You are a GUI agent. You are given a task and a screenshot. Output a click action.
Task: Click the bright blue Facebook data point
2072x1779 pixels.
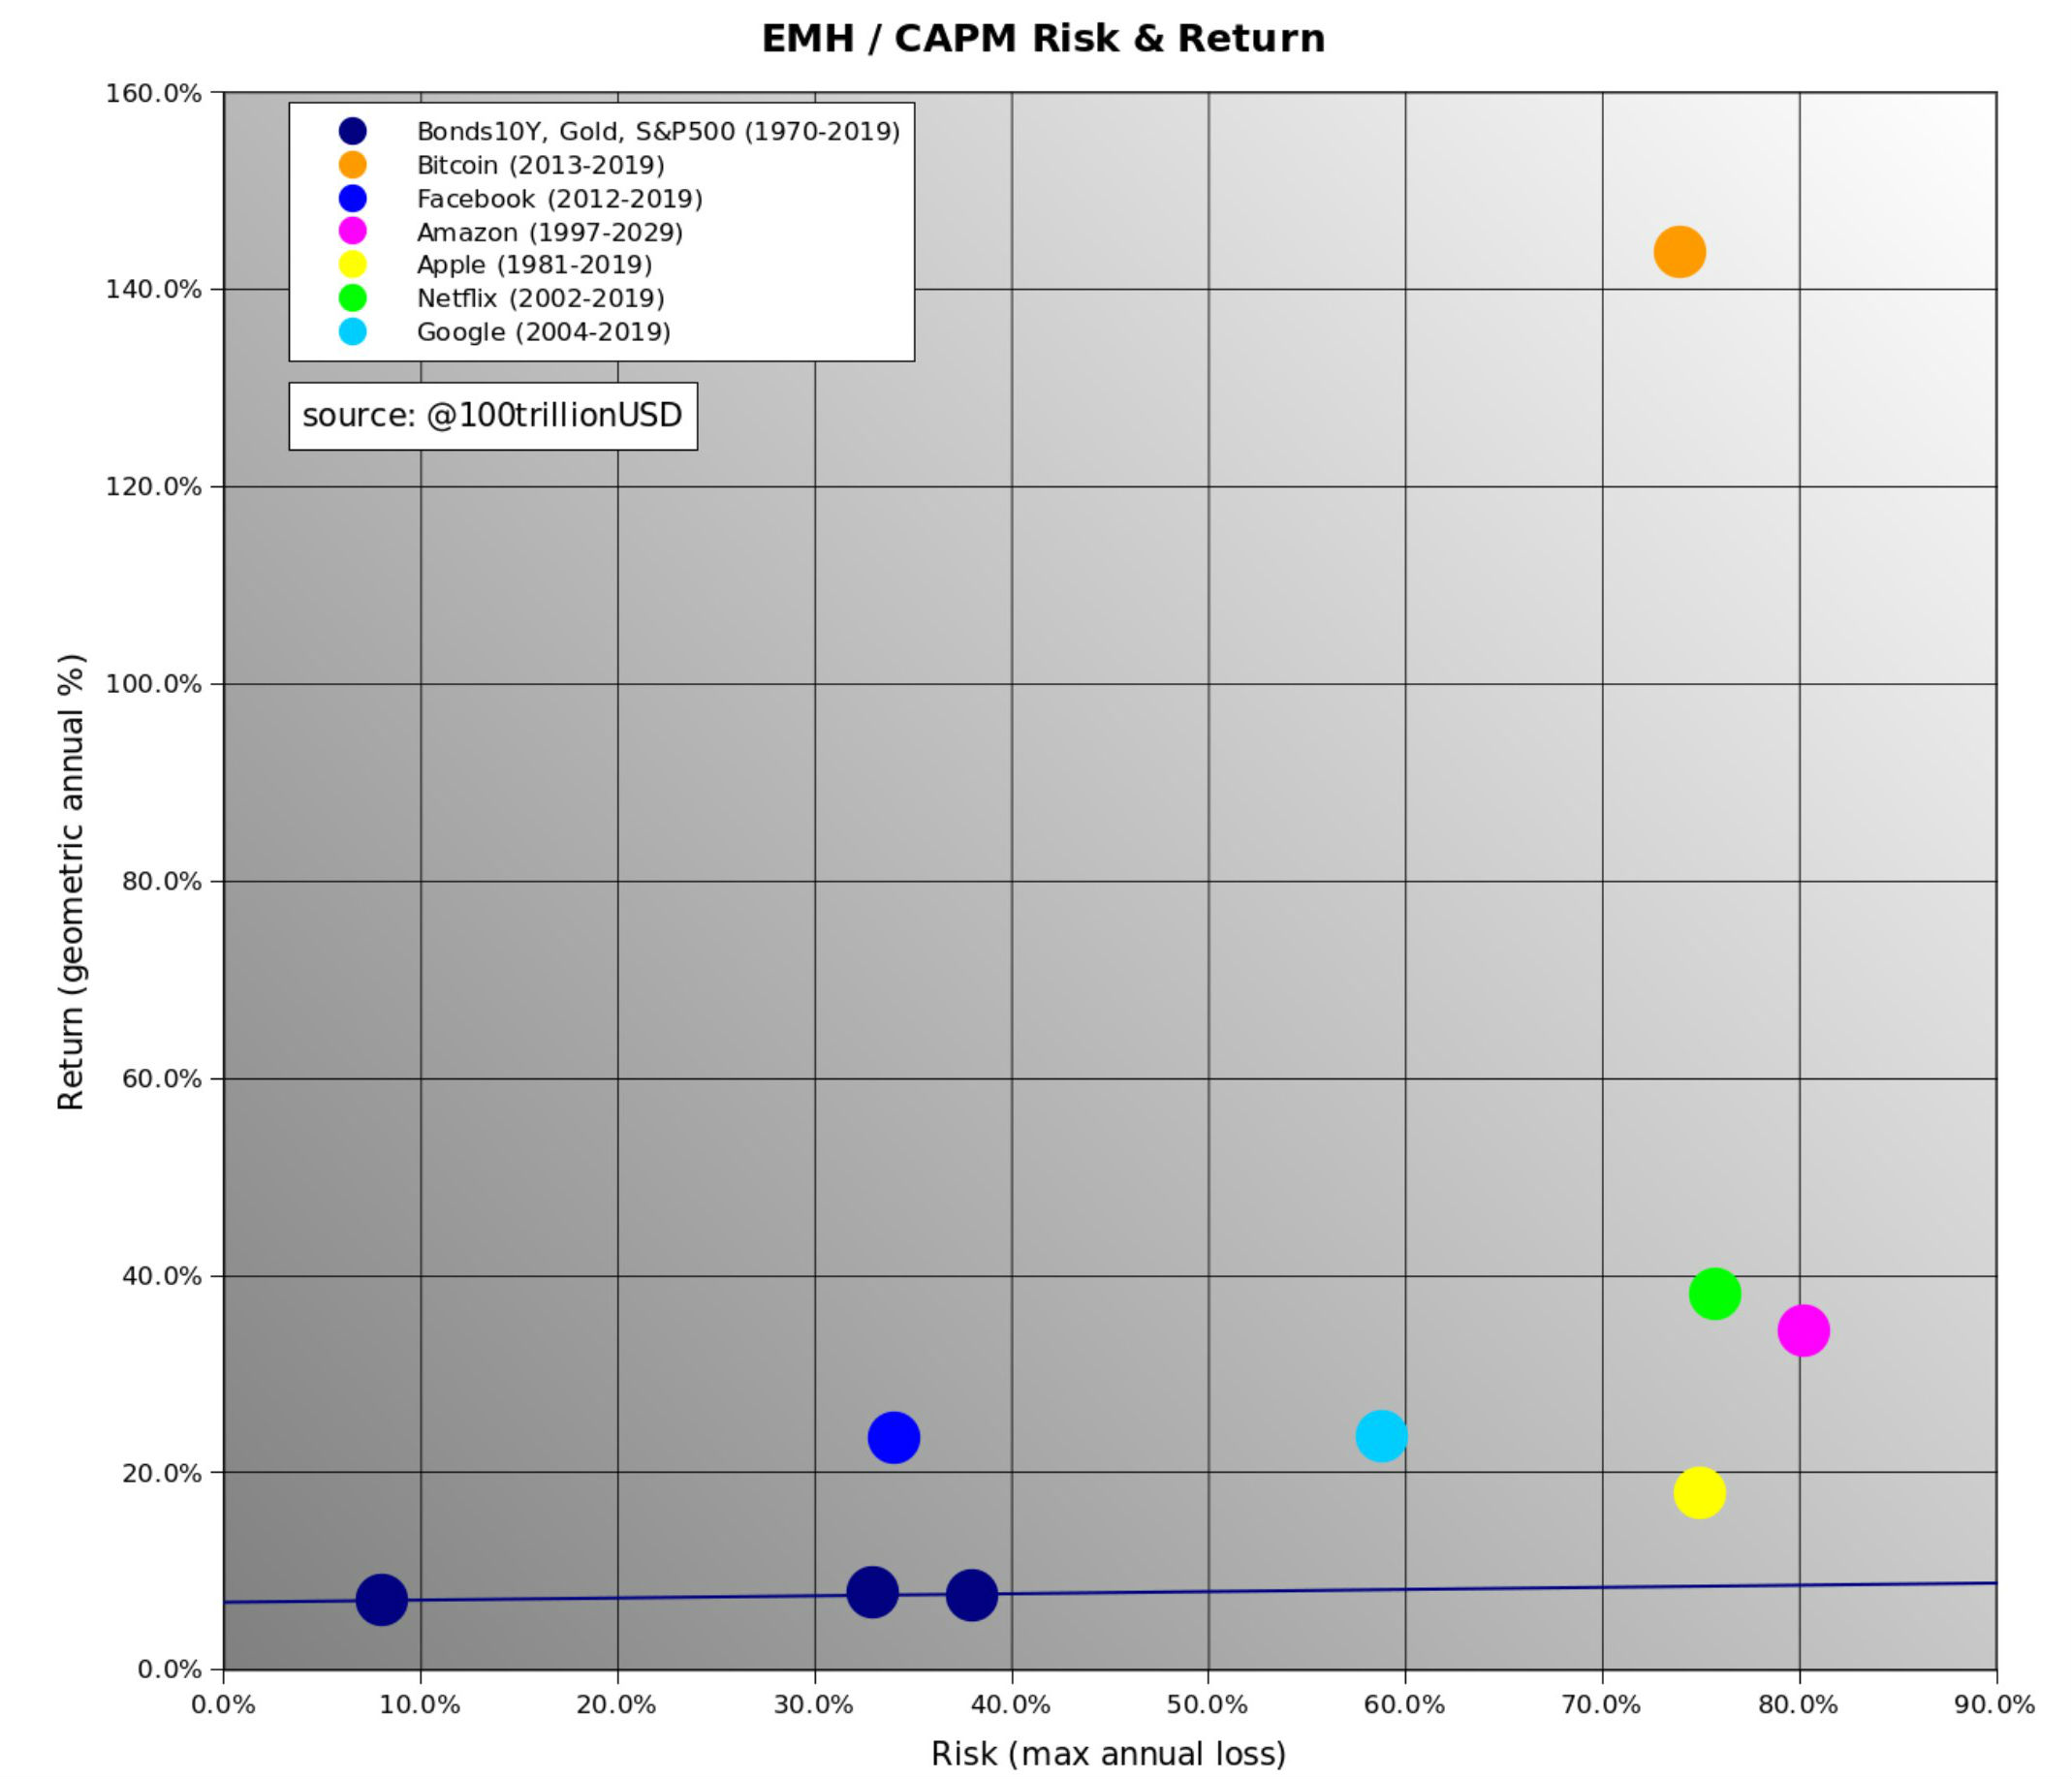pyautogui.click(x=893, y=1437)
